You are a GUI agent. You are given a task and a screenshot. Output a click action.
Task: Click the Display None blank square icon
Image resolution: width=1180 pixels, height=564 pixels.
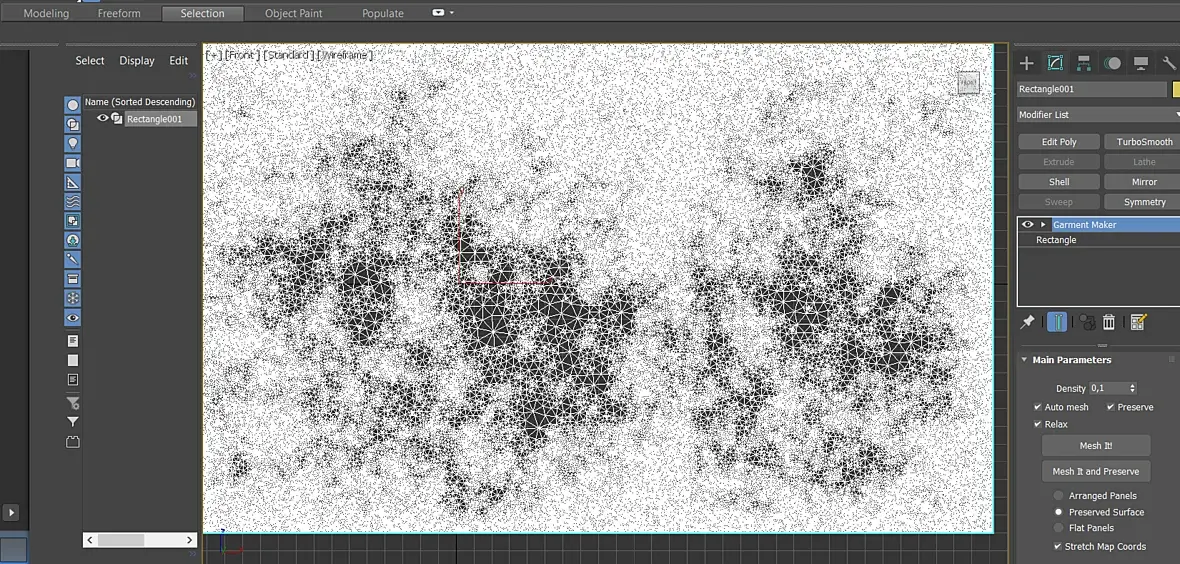pyautogui.click(x=73, y=361)
